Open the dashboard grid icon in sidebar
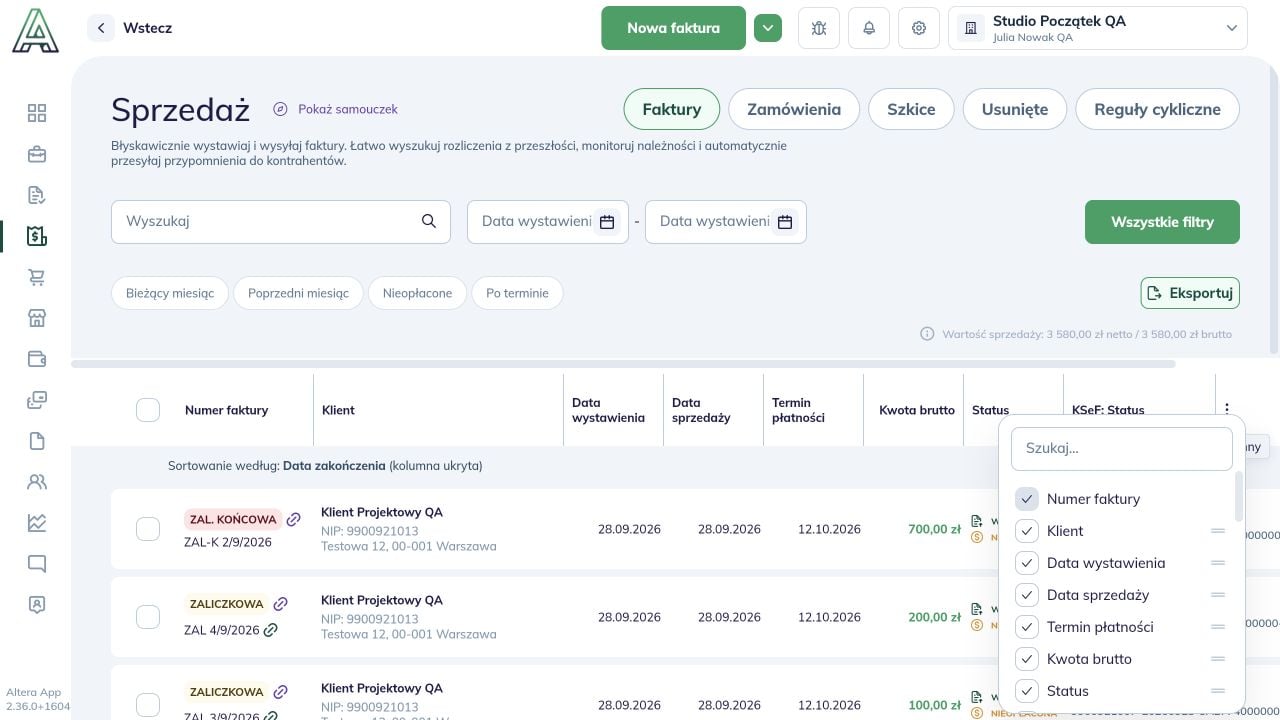1280x720 pixels. click(x=37, y=113)
